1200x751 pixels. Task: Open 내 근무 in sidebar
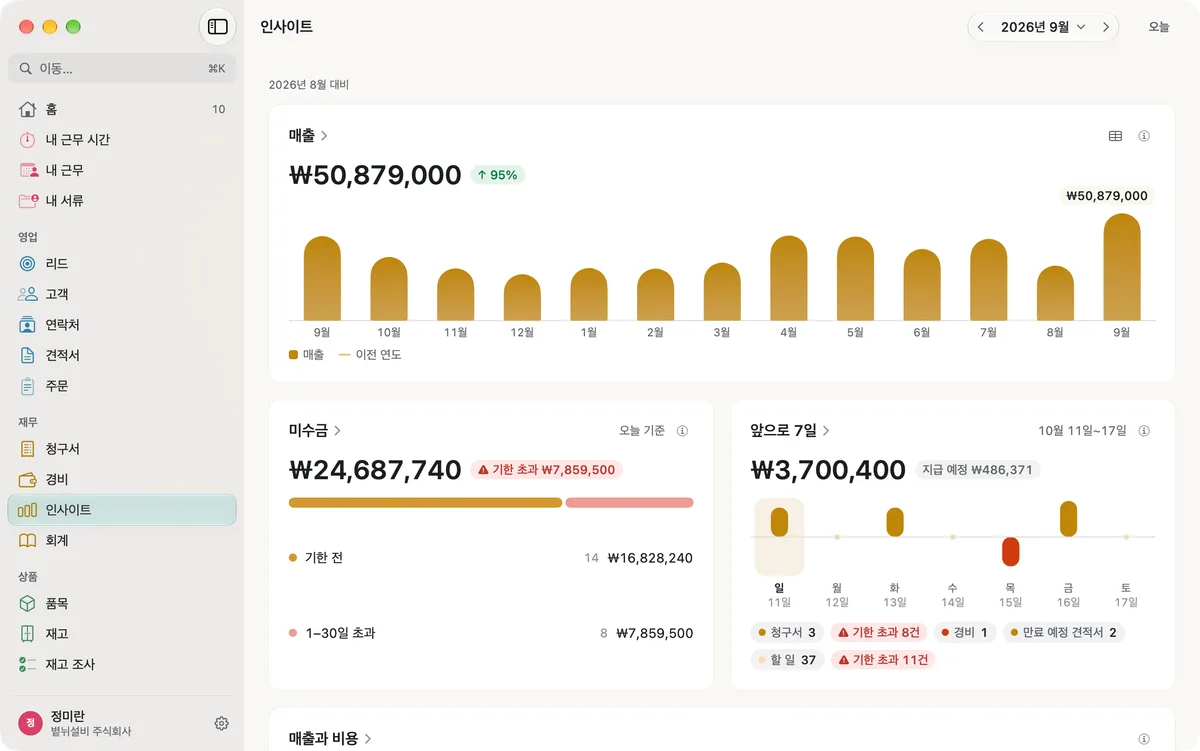(x=122, y=170)
